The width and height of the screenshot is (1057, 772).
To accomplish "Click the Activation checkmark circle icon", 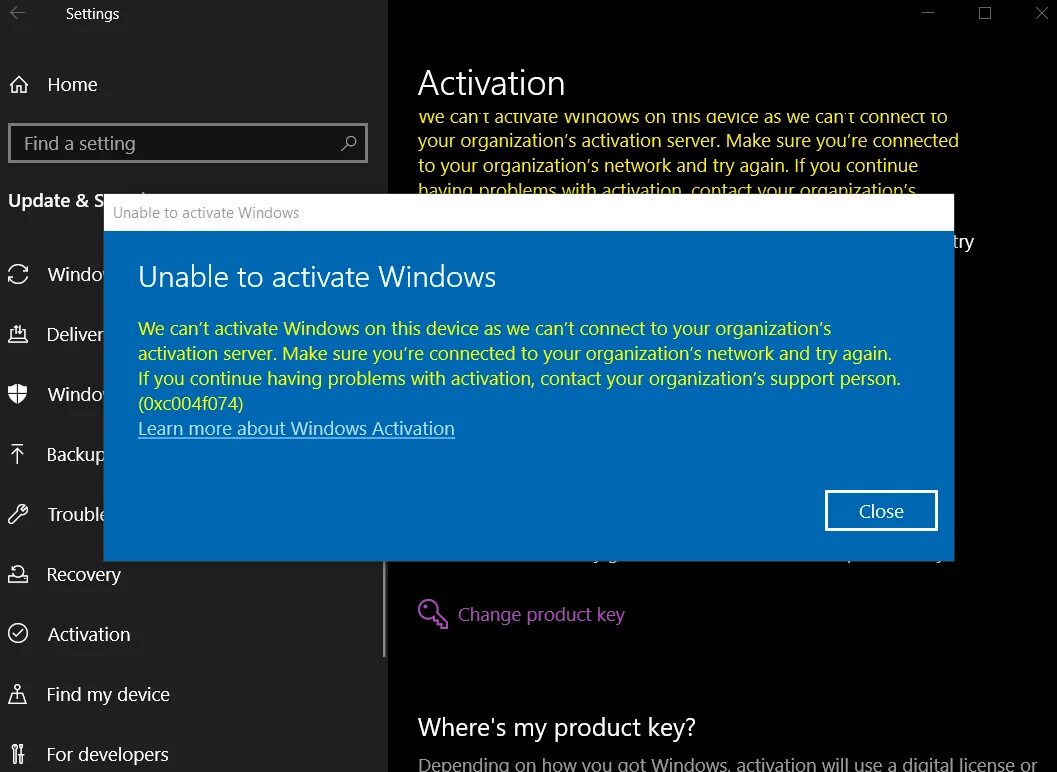I will pos(18,634).
